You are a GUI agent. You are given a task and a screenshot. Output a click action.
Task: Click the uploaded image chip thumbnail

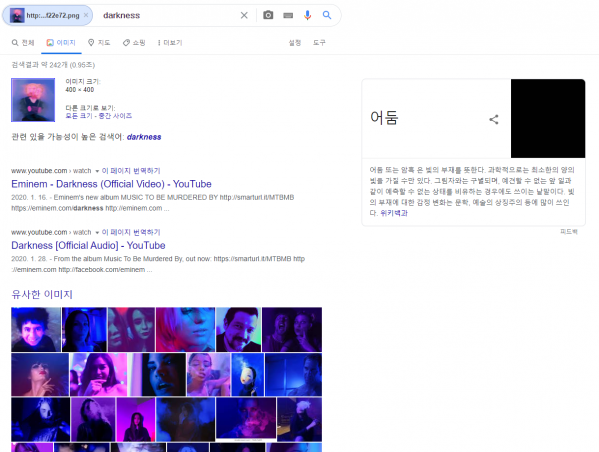(17, 15)
